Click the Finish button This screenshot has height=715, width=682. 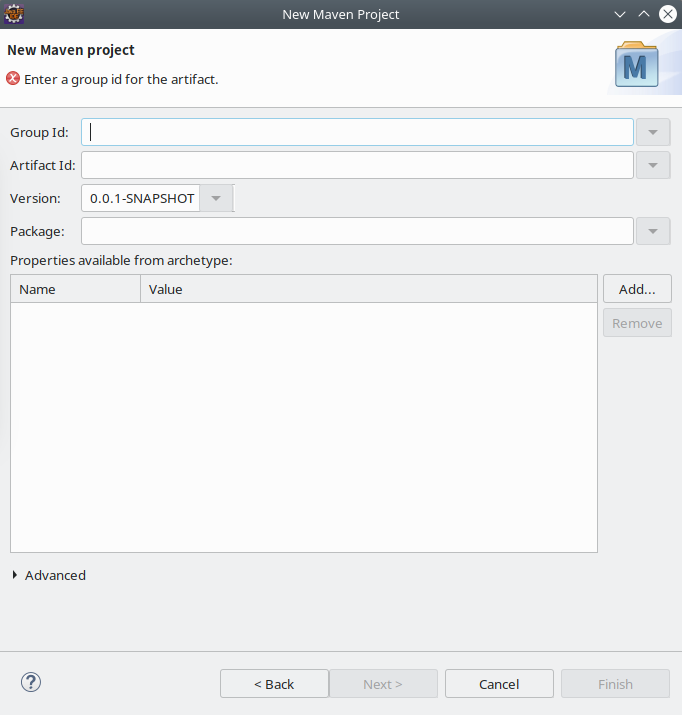615,684
